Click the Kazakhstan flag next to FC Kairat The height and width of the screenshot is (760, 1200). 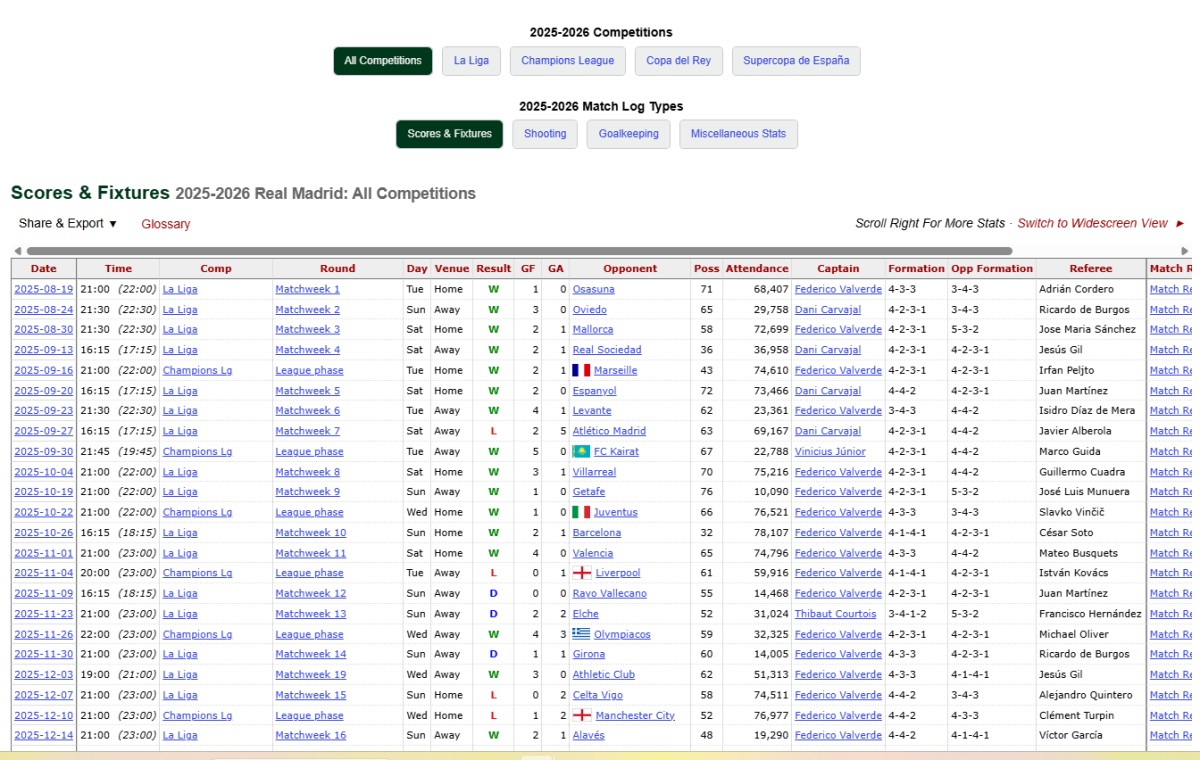pos(581,451)
